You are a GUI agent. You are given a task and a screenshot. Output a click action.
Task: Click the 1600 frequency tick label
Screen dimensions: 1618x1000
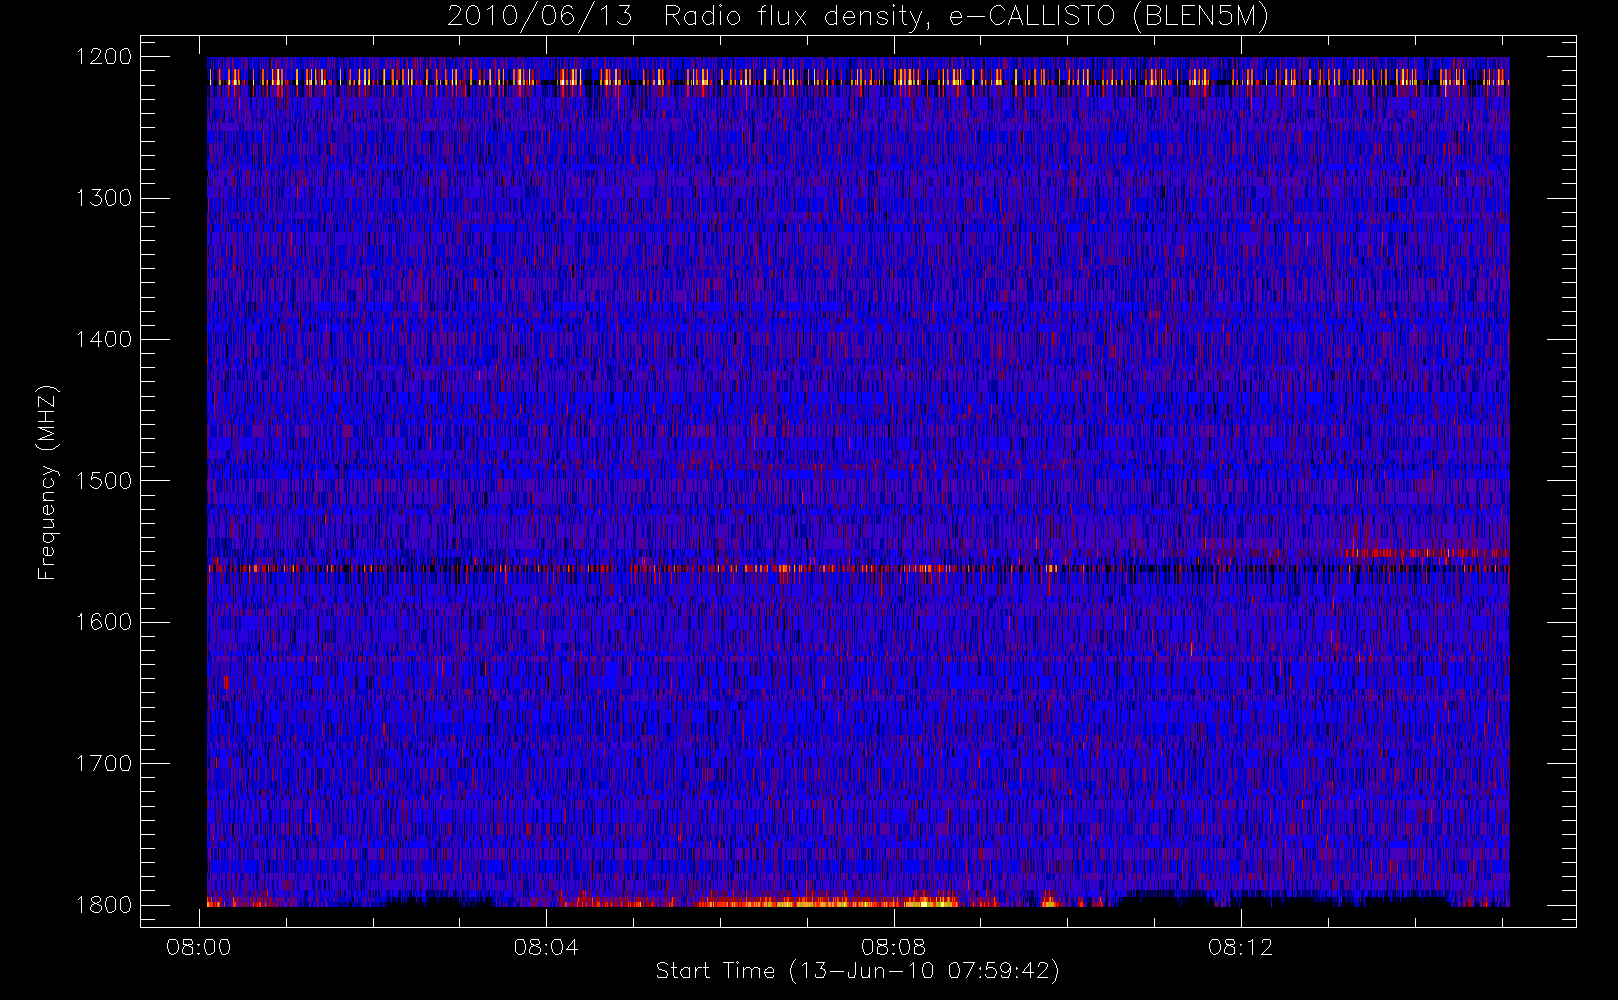pos(104,622)
